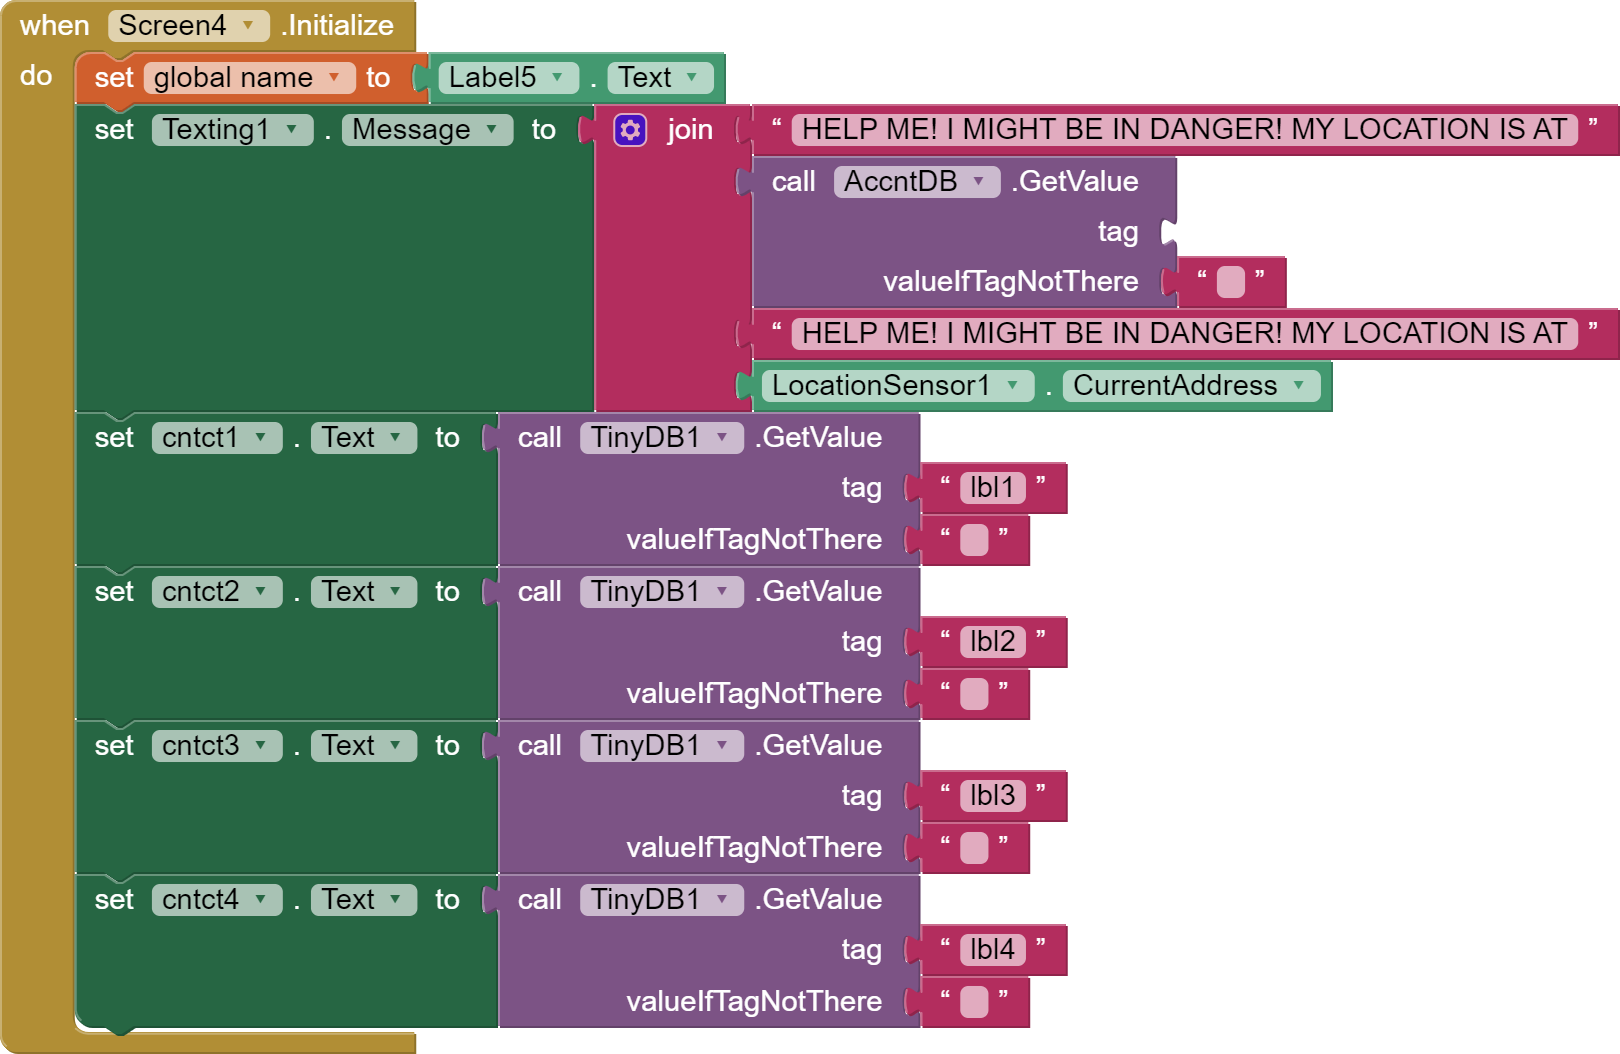This screenshot has width=1620, height=1054.
Task: Open the CurrentAddress property dropdown
Action: point(1191,386)
